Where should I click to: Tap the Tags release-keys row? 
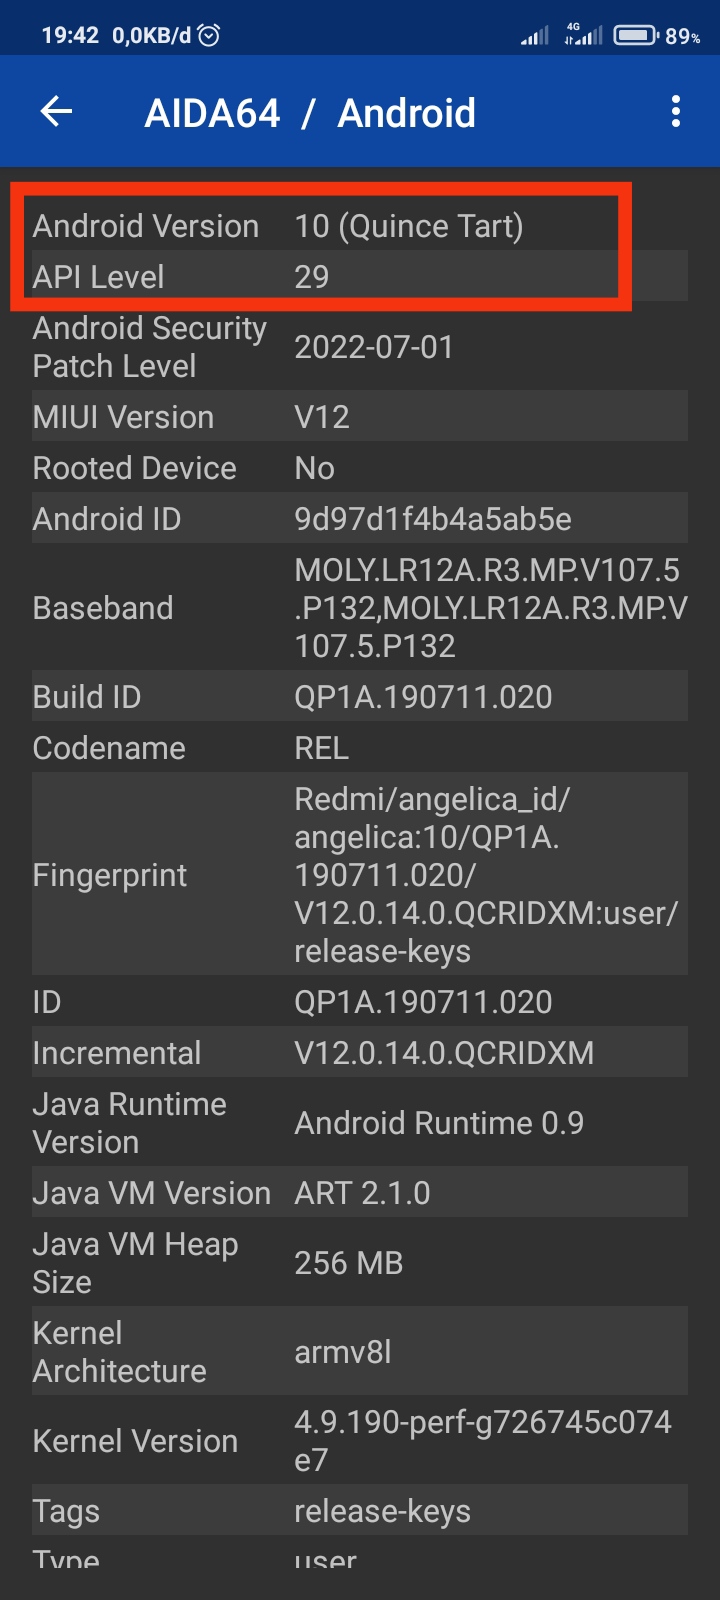(360, 1511)
